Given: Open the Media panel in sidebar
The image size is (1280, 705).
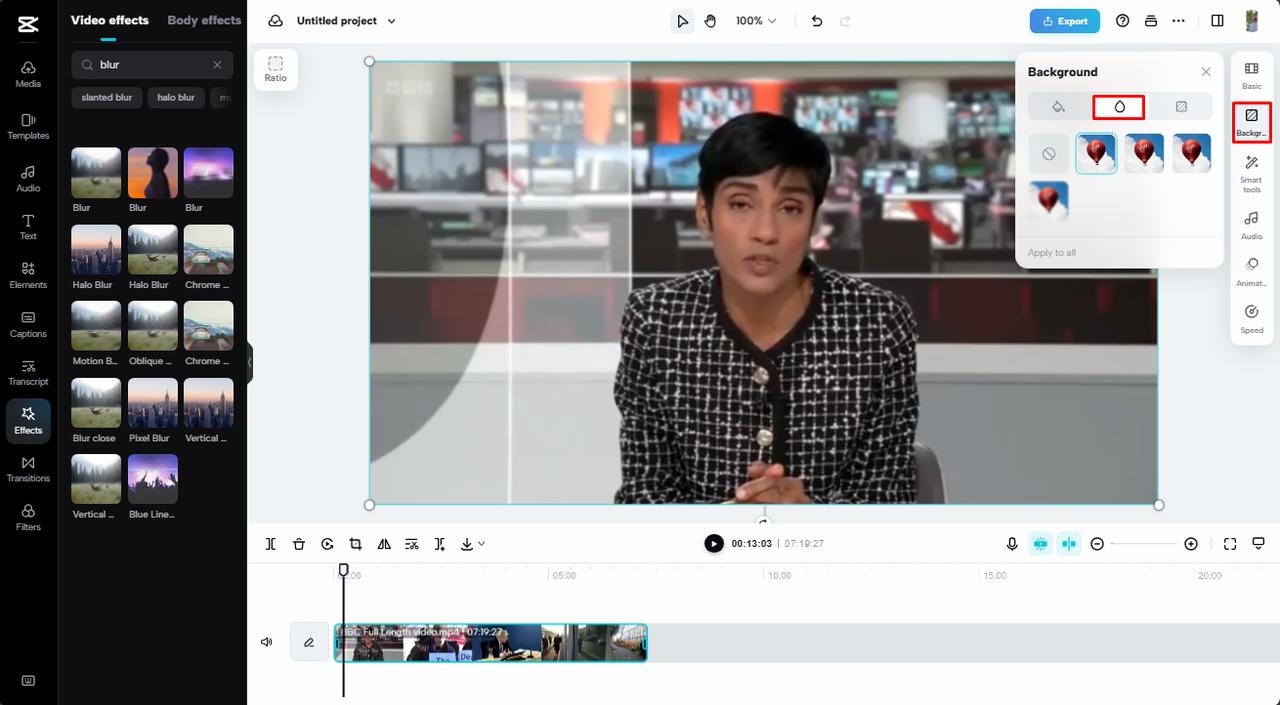Looking at the screenshot, I should tap(28, 74).
